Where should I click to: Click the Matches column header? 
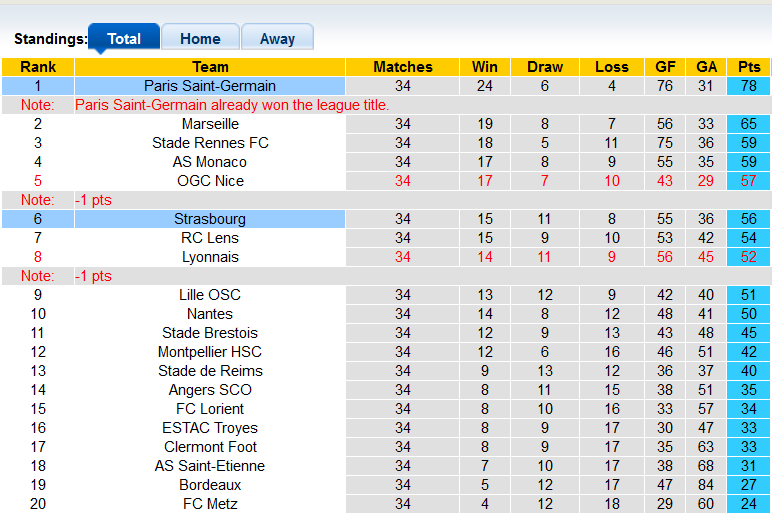(403, 67)
